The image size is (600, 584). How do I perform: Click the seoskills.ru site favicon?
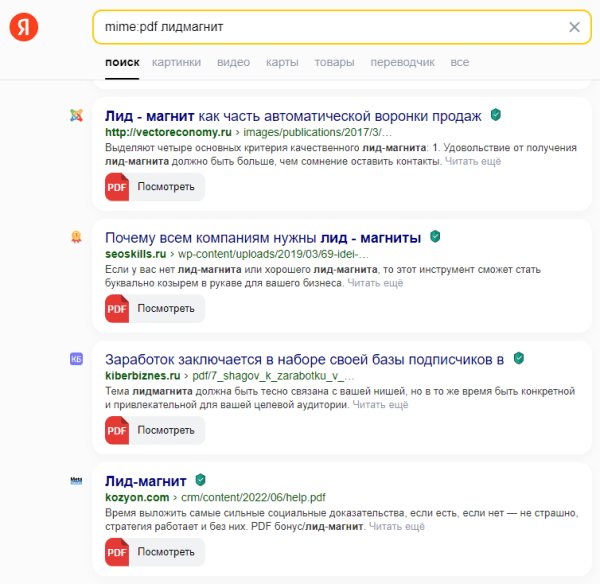point(76,237)
